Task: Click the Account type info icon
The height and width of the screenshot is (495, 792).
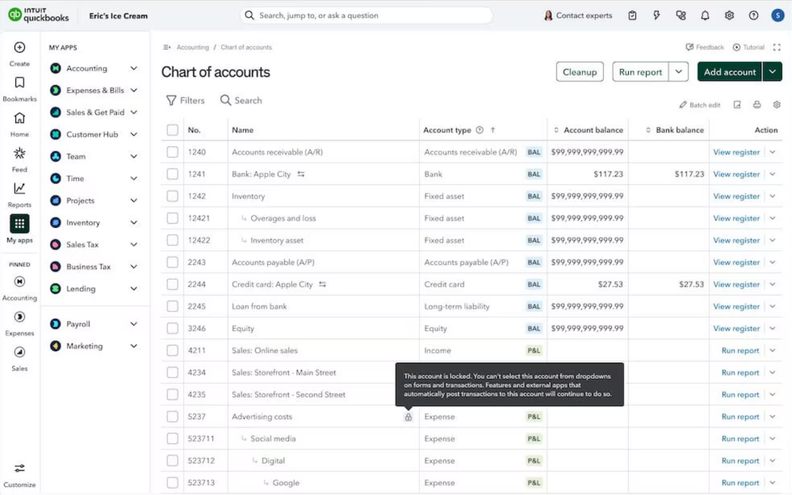Action: (x=479, y=130)
